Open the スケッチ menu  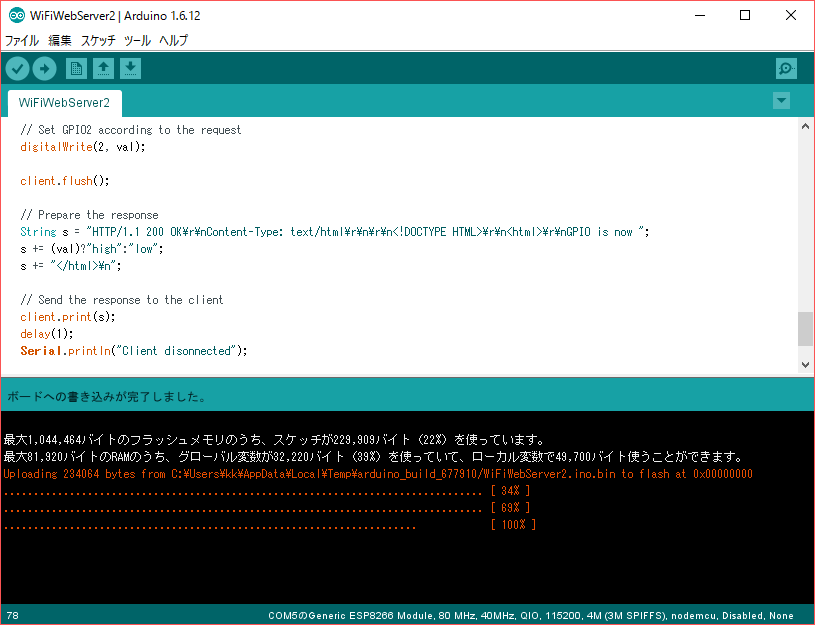98,41
